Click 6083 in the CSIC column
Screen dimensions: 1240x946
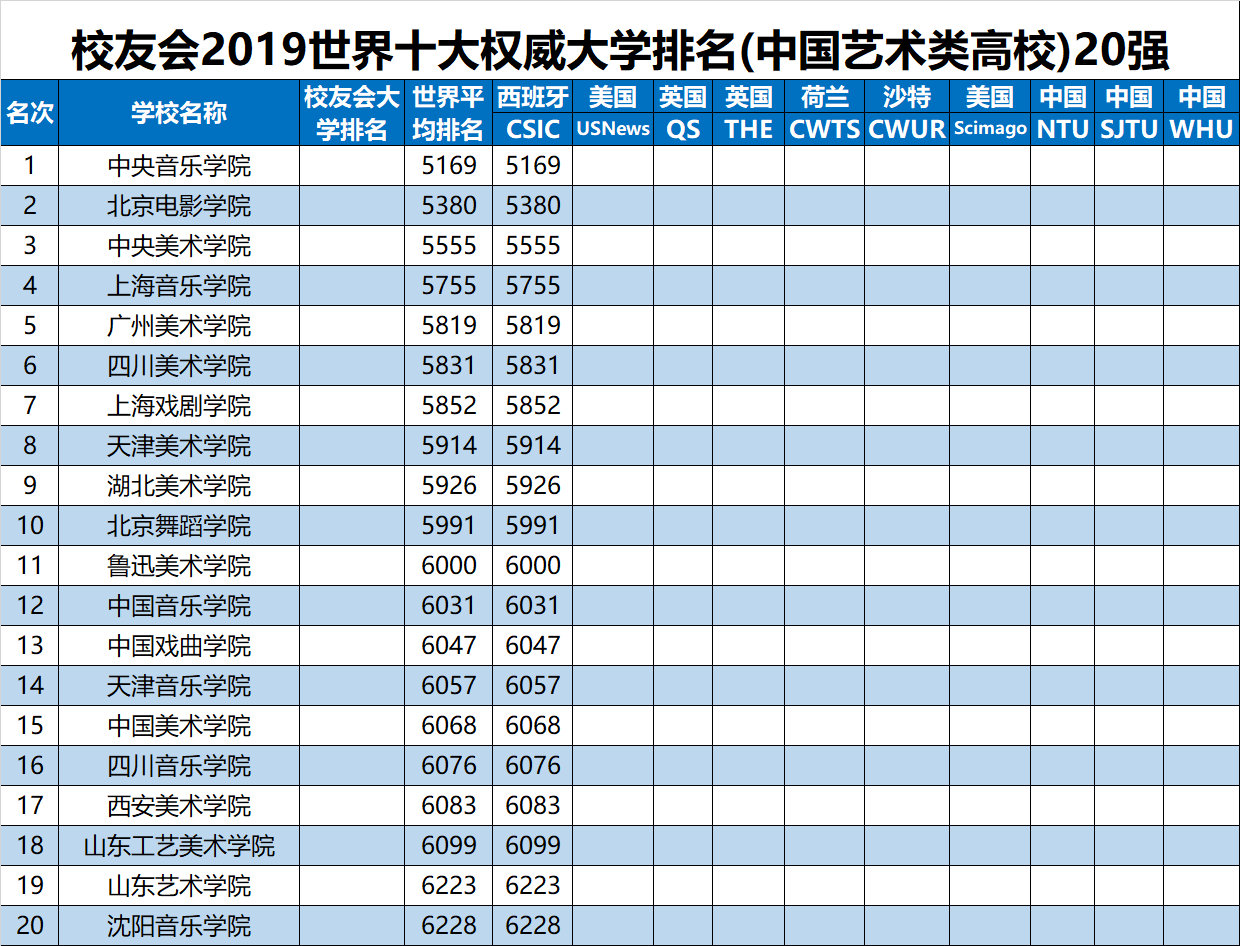[x=533, y=806]
